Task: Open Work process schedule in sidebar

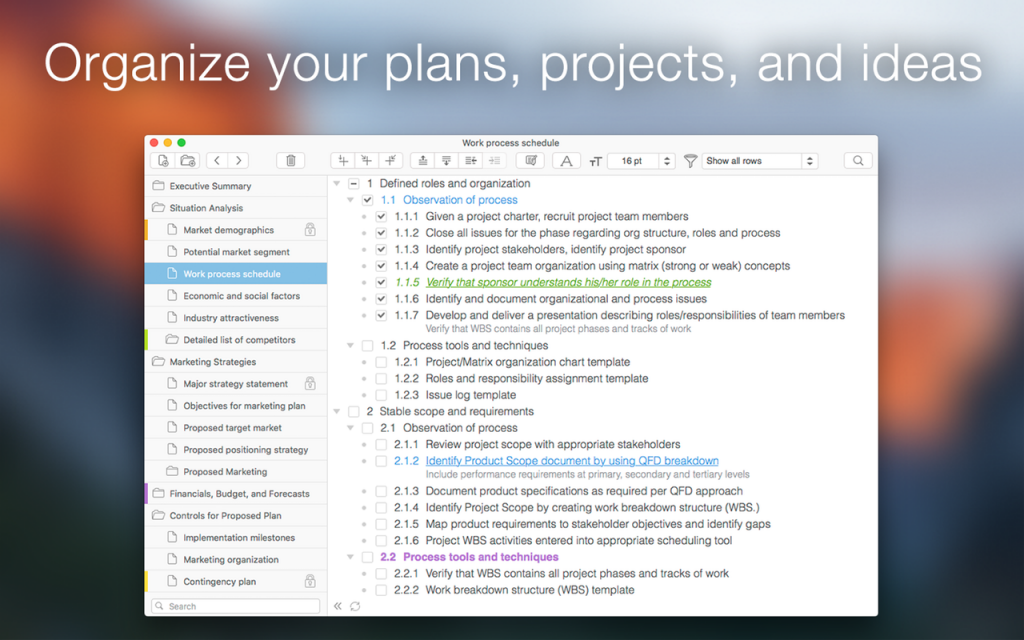Action: point(235,273)
